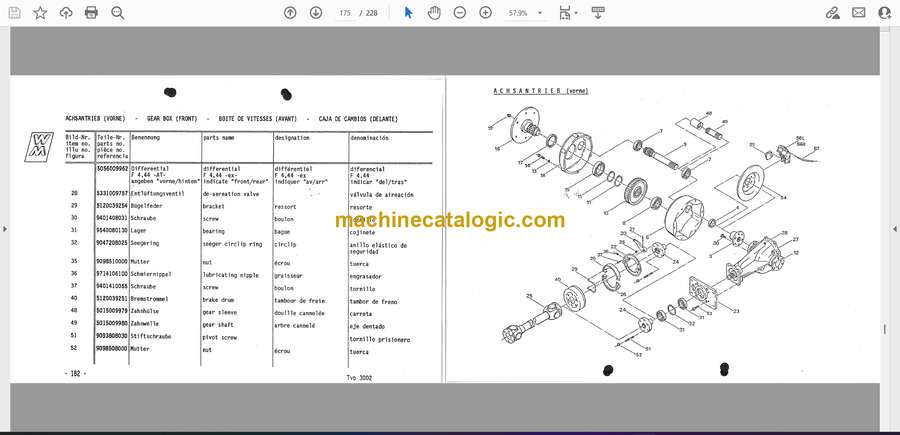Click the 'engrasador' denominación entry
900x435 pixels.
pos(366,277)
